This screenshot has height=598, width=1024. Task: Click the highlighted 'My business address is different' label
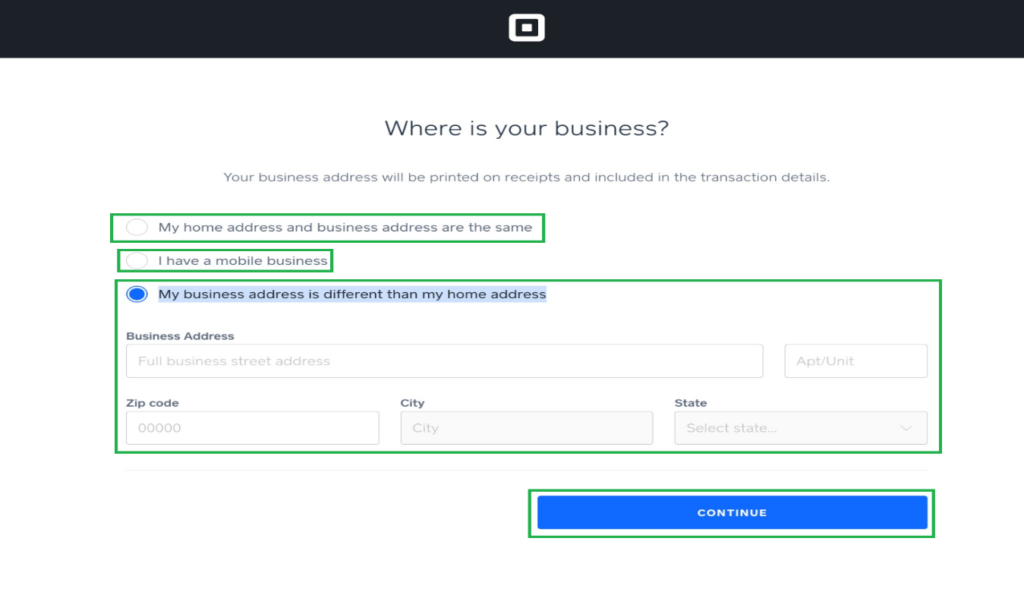352,294
